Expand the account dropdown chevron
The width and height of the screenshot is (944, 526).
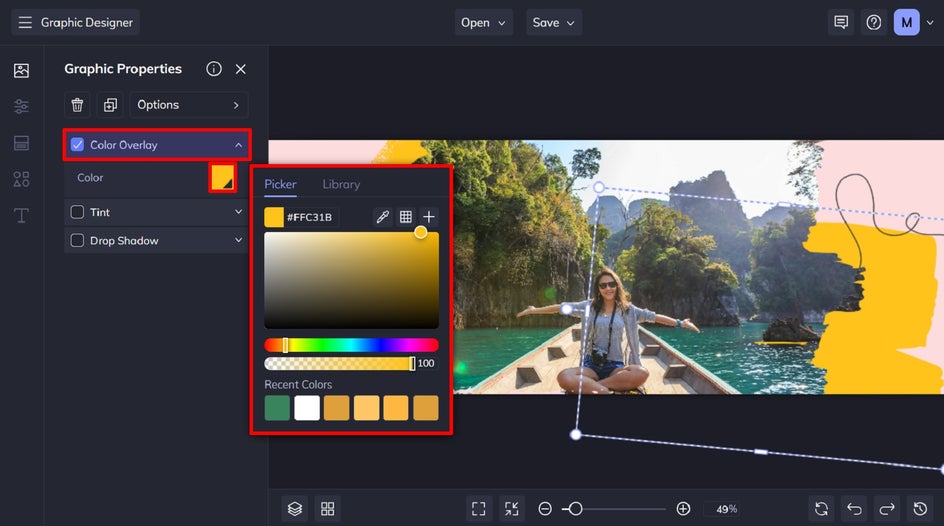pyautogui.click(x=930, y=22)
